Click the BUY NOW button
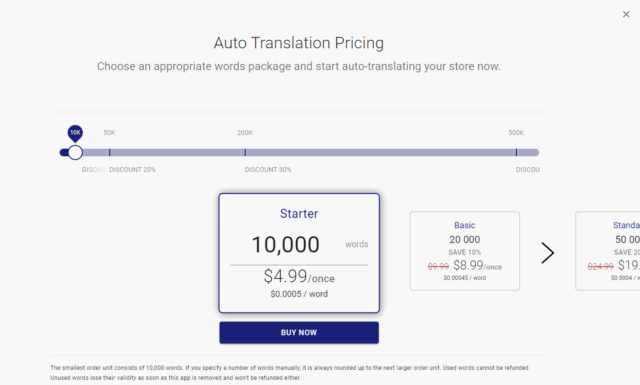The height and width of the screenshot is (385, 640). [x=299, y=332]
